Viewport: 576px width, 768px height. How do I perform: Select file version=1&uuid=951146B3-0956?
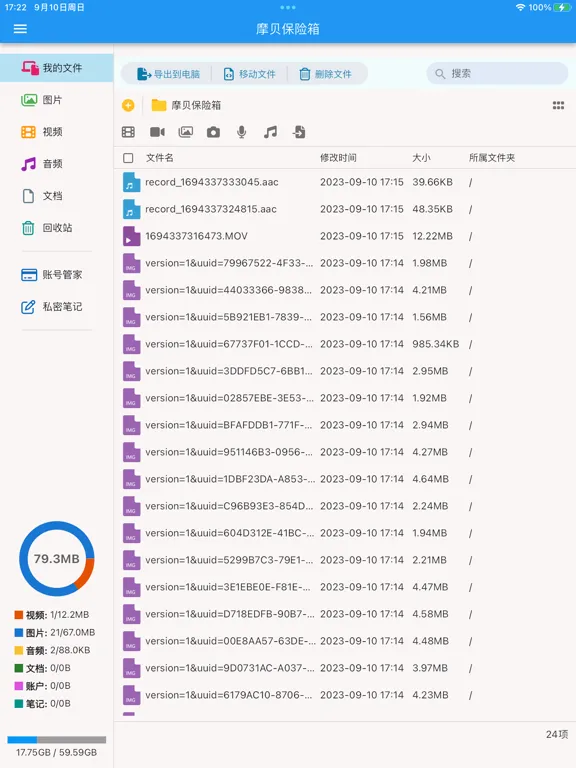[345, 452]
